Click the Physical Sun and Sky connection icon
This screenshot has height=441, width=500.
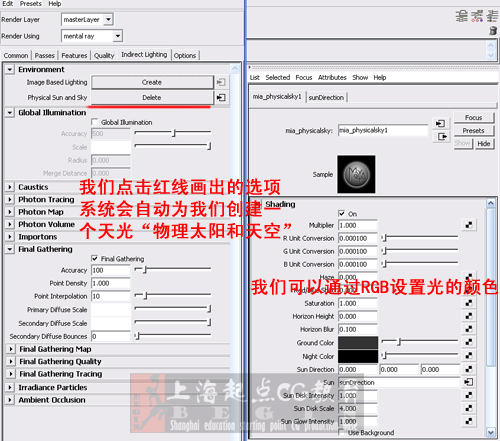221,97
